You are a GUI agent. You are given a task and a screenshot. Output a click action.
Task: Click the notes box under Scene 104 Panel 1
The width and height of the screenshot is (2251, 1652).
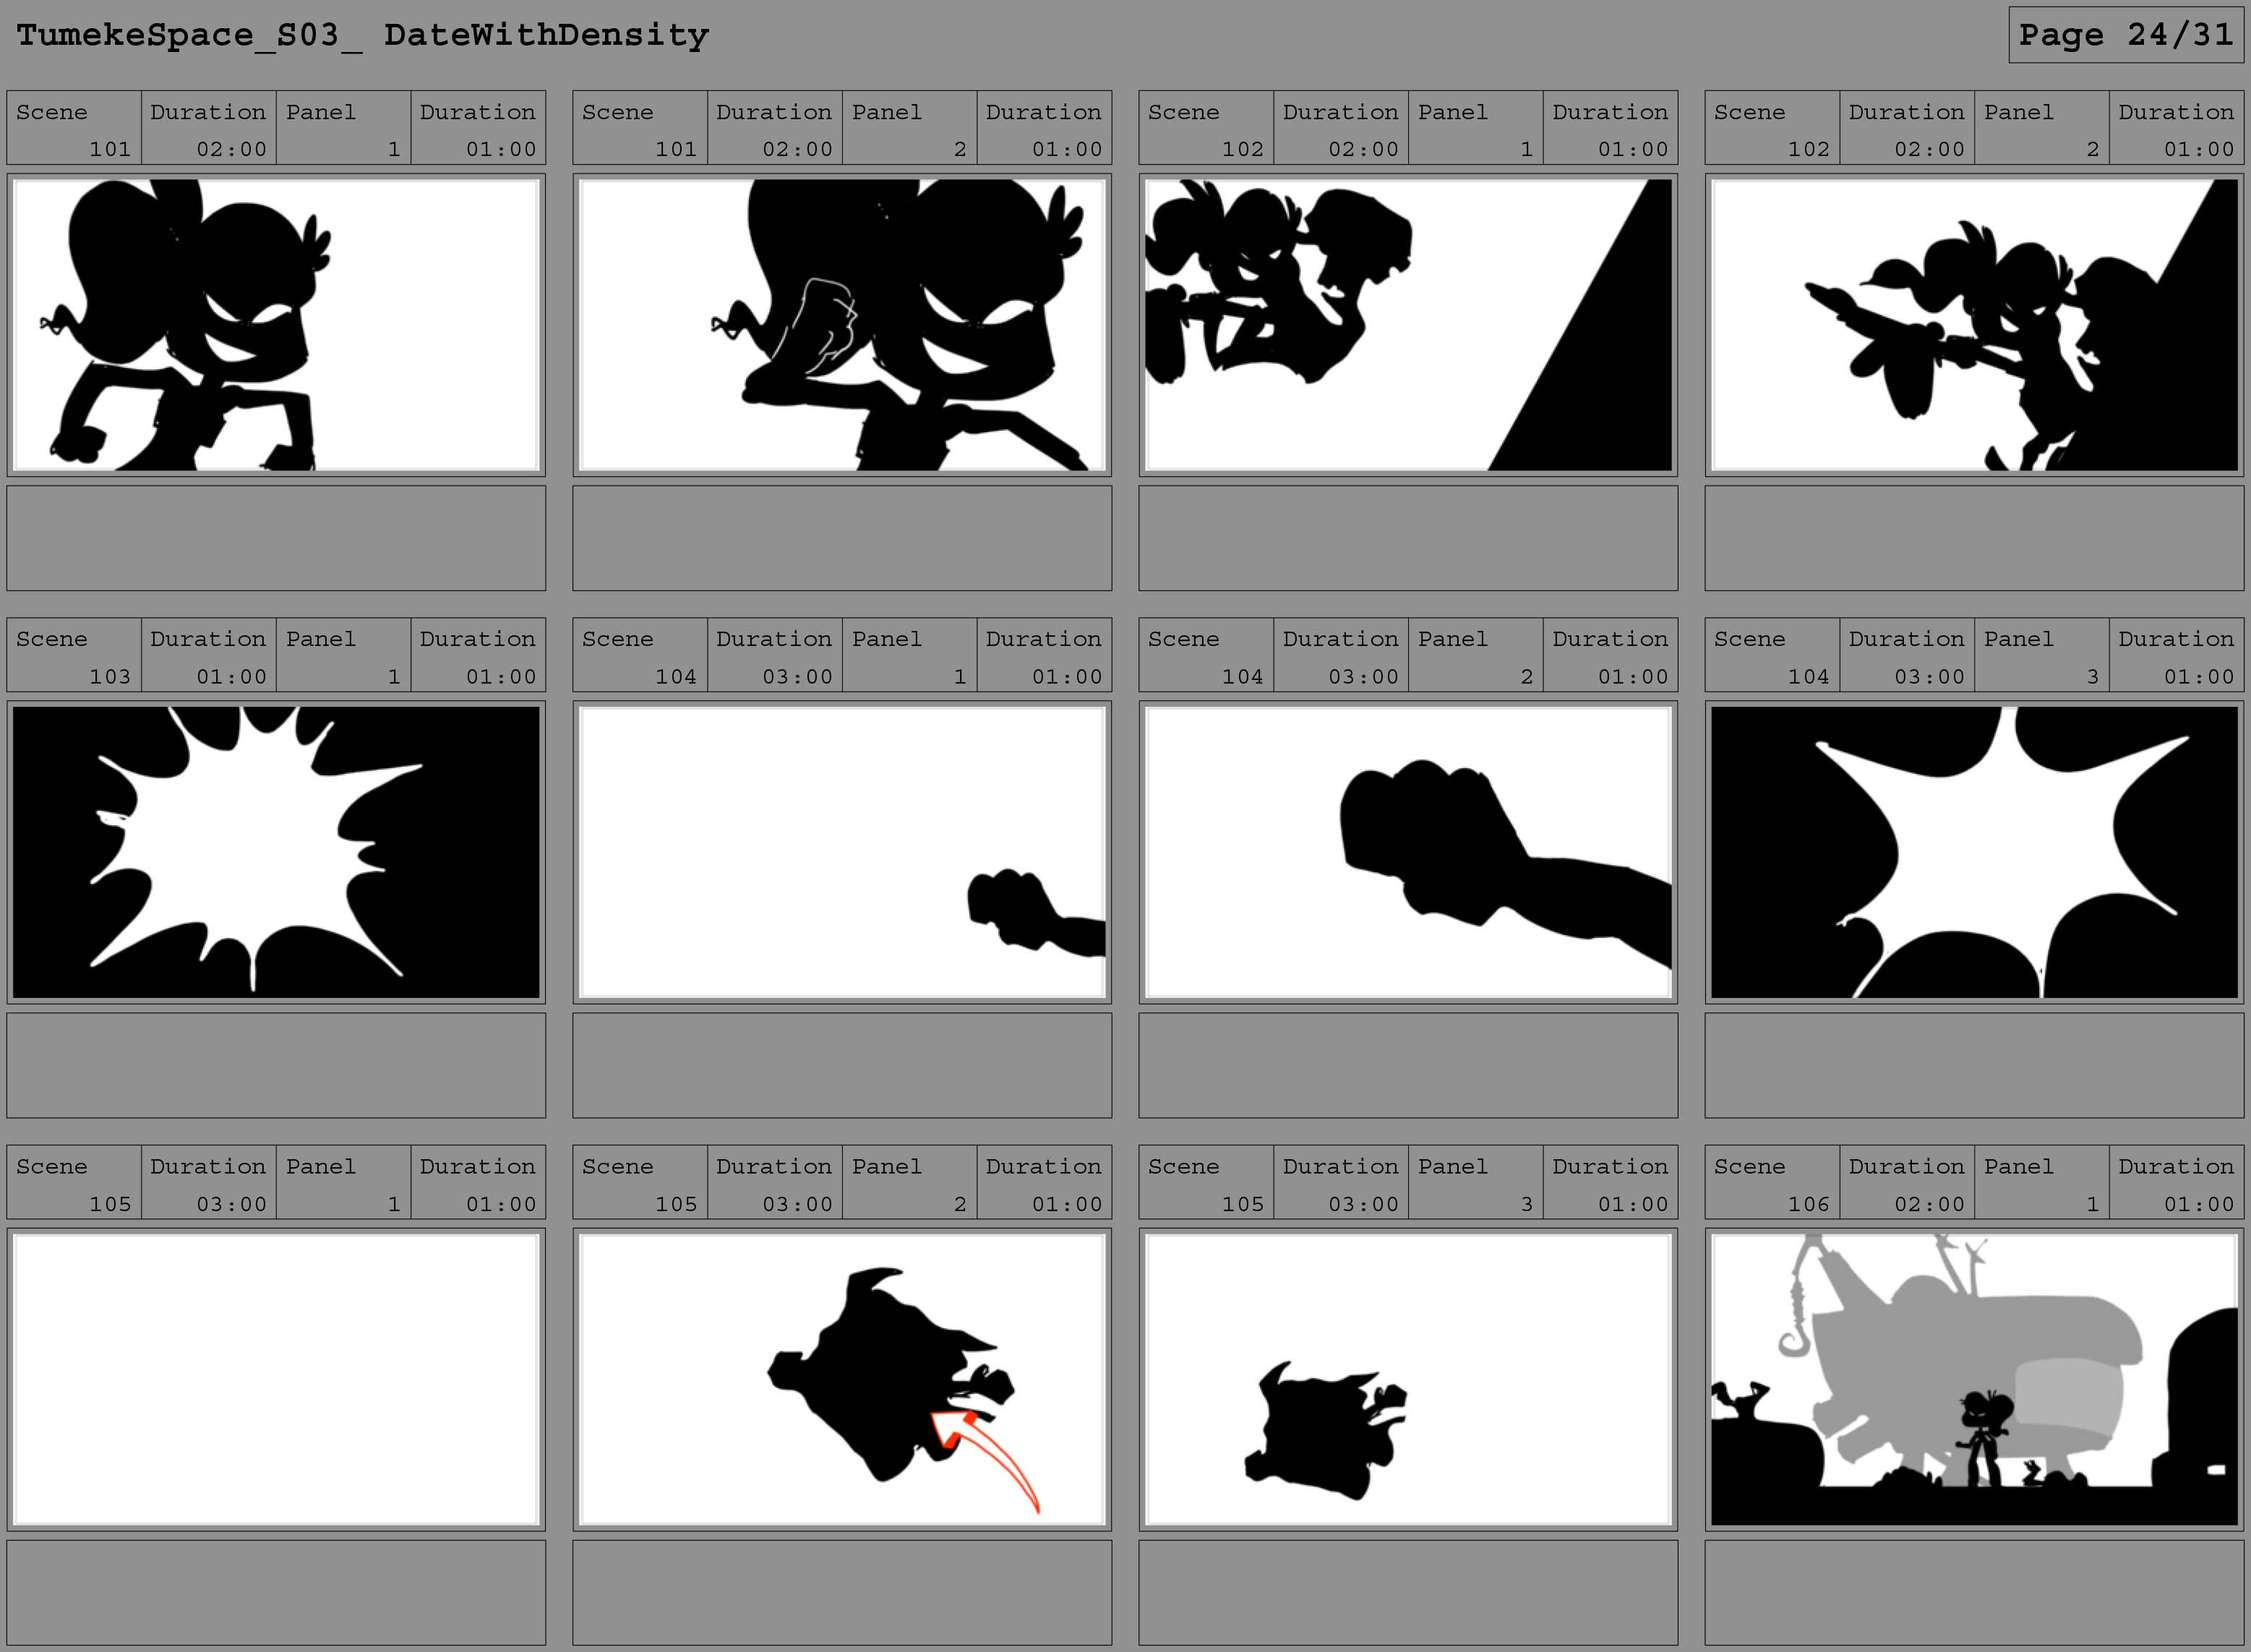click(x=842, y=1065)
